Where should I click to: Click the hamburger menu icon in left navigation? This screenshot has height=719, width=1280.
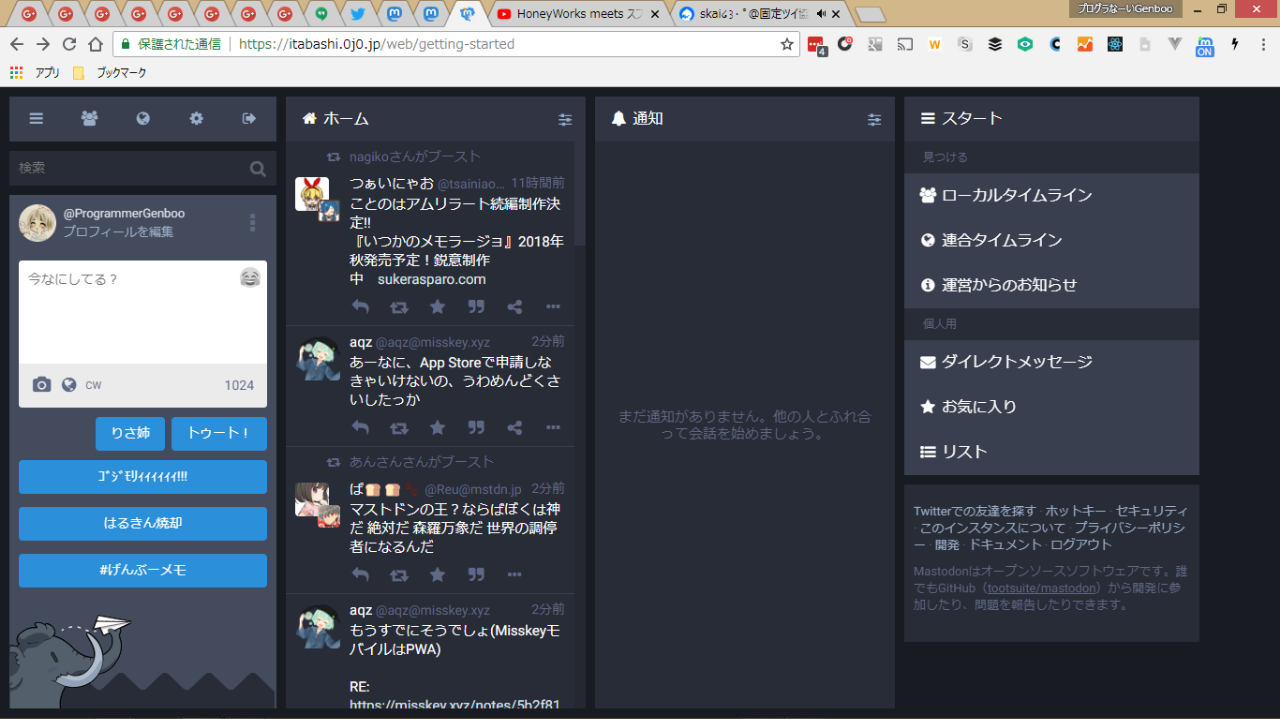[x=36, y=118]
